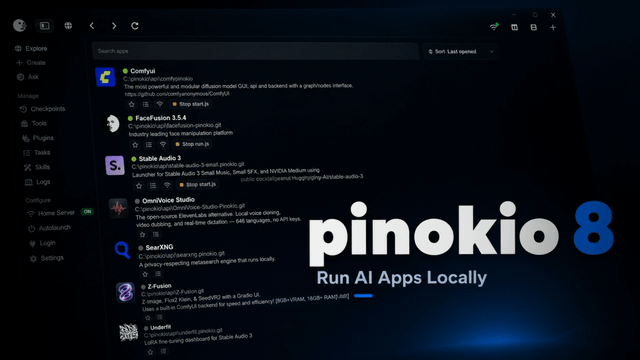
Task: Open the Sort: Last opened dropdown
Action: [x=460, y=52]
